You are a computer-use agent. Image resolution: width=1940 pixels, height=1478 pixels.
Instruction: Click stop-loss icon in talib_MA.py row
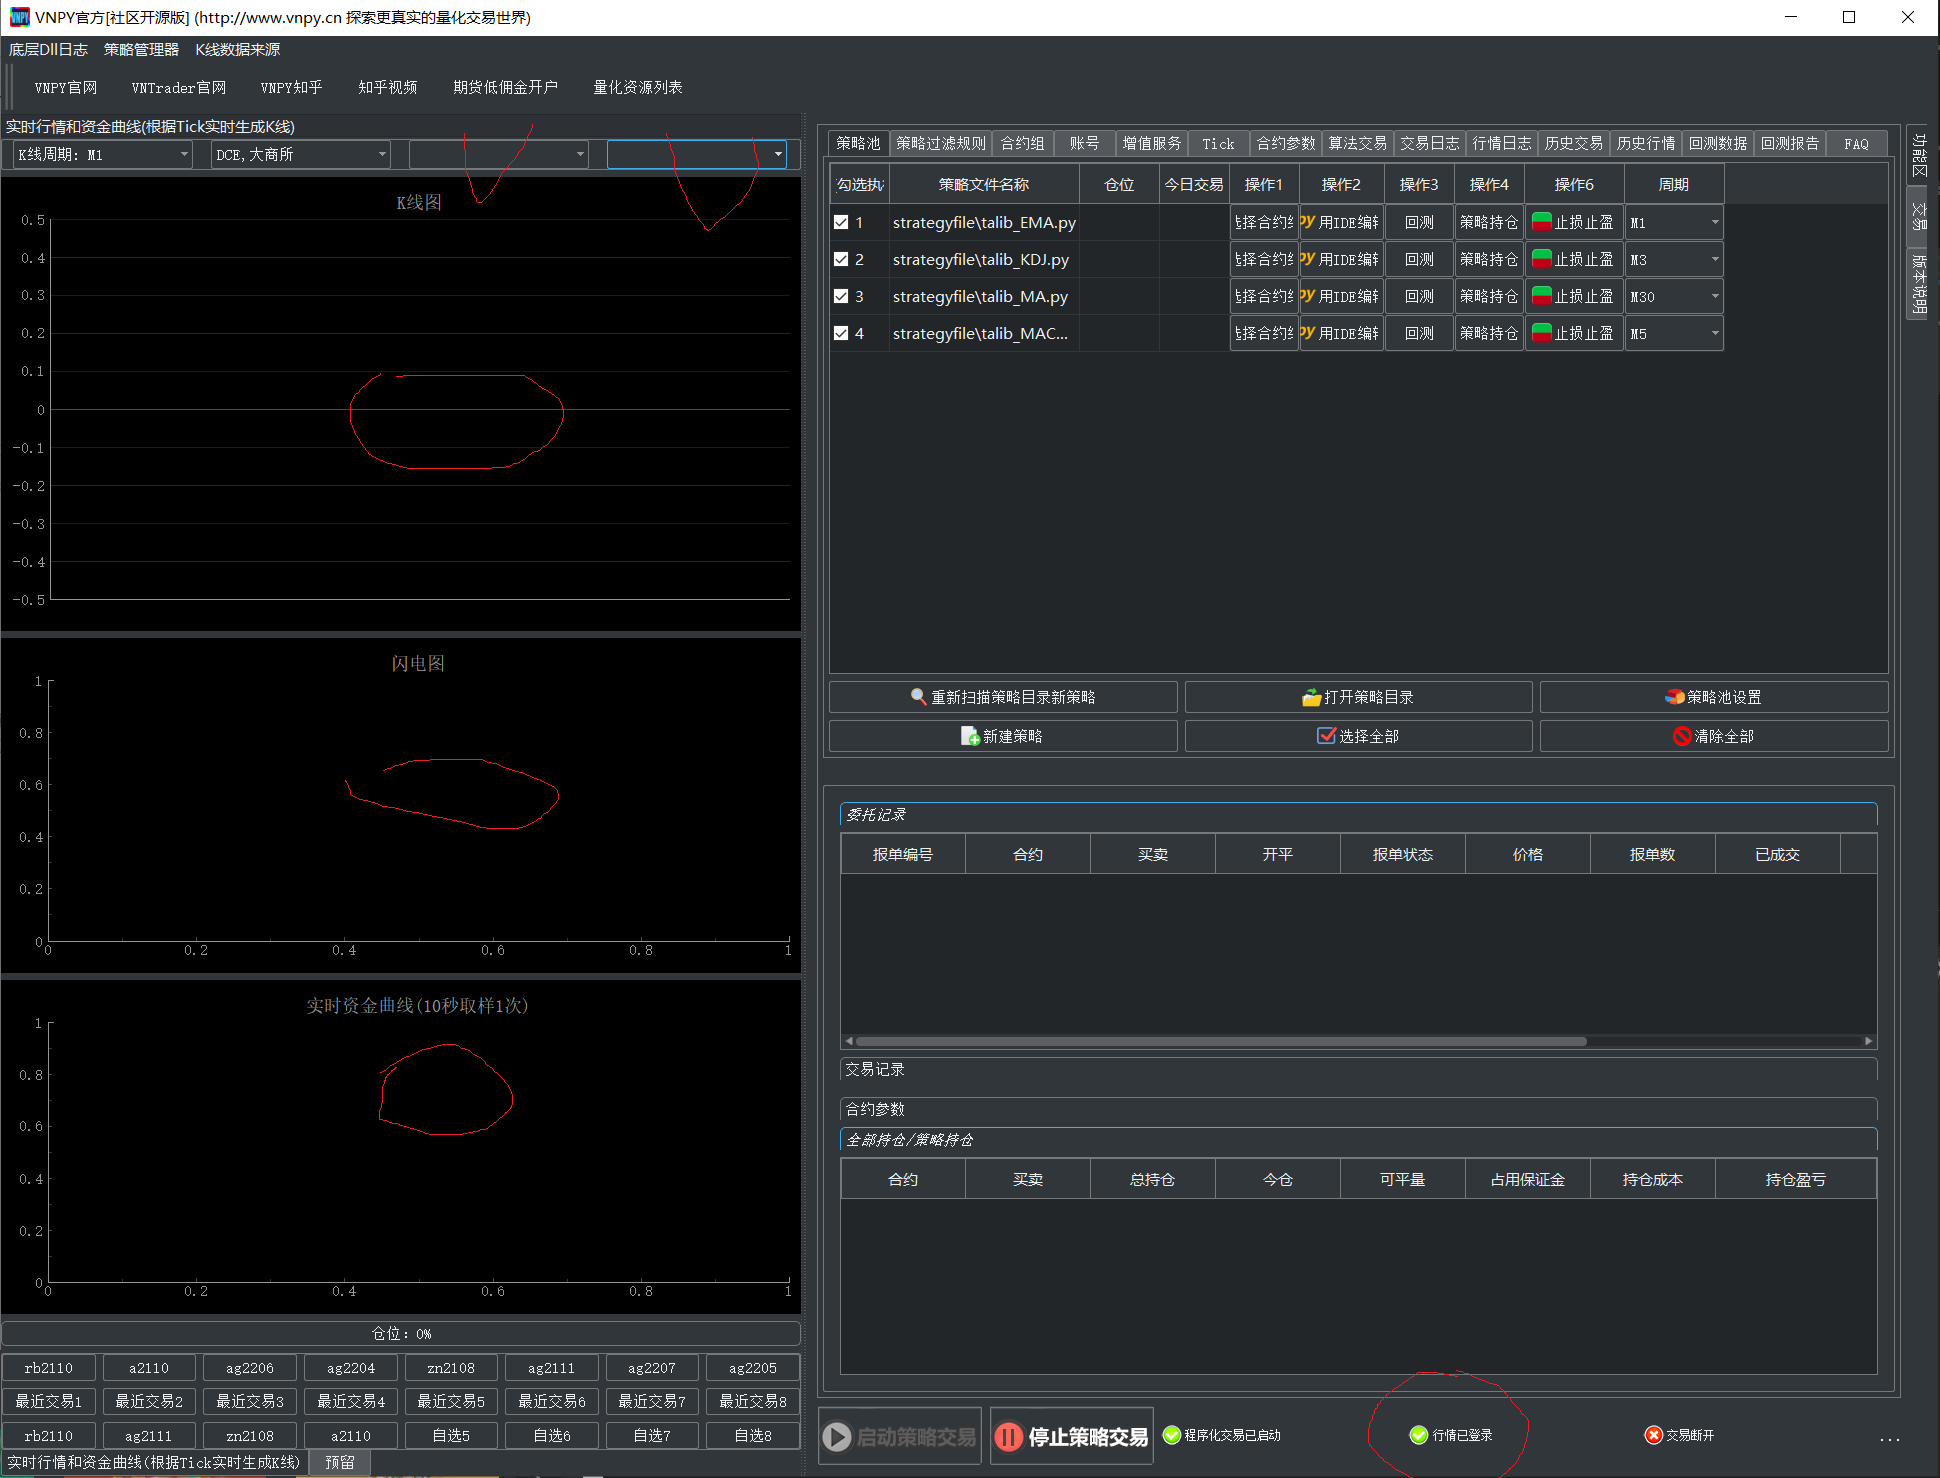(1541, 296)
